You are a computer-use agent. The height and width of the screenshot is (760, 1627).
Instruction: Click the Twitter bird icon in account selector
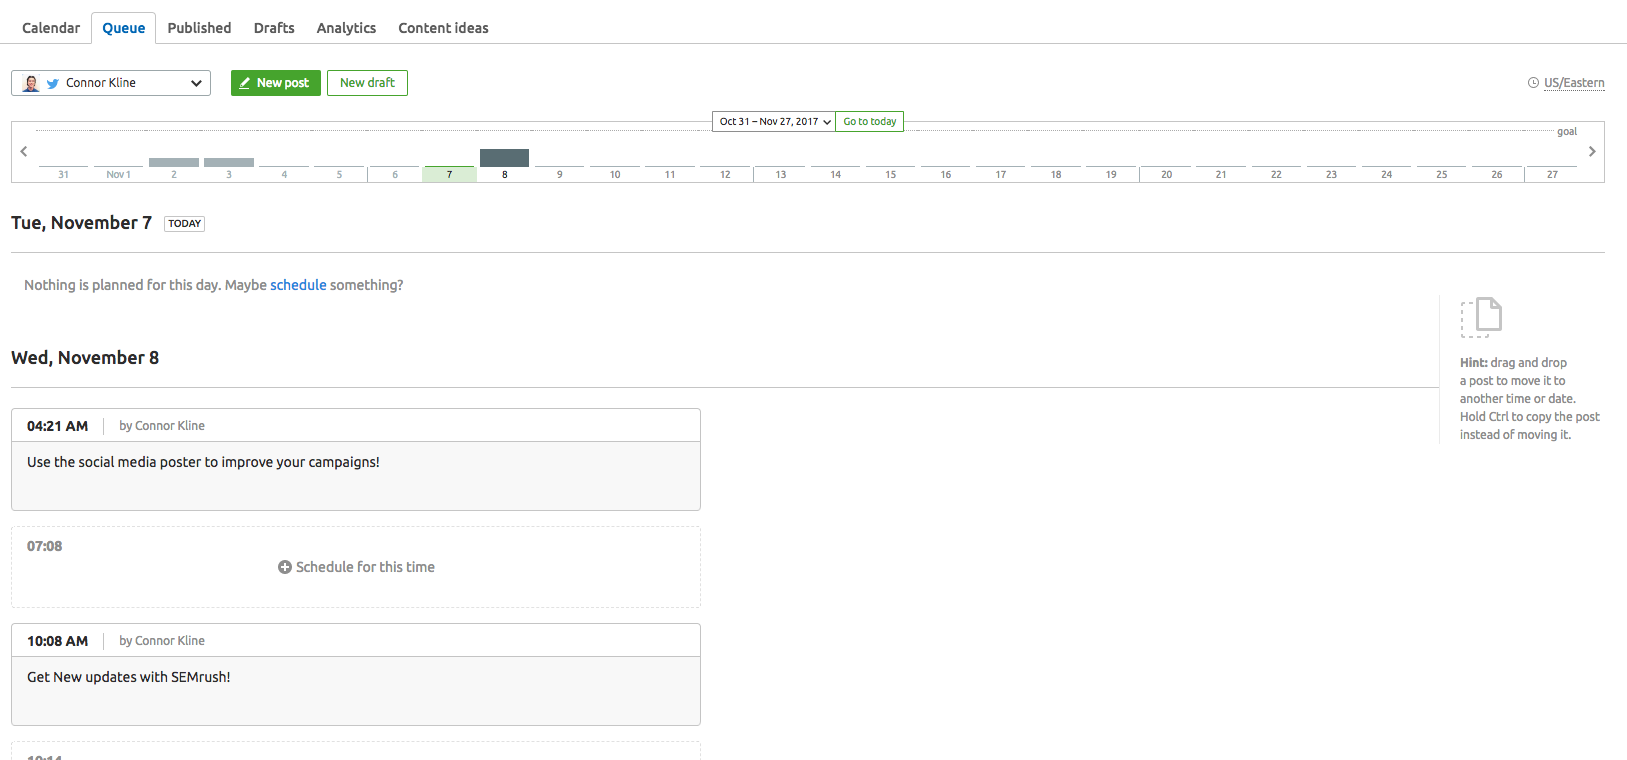coord(53,84)
